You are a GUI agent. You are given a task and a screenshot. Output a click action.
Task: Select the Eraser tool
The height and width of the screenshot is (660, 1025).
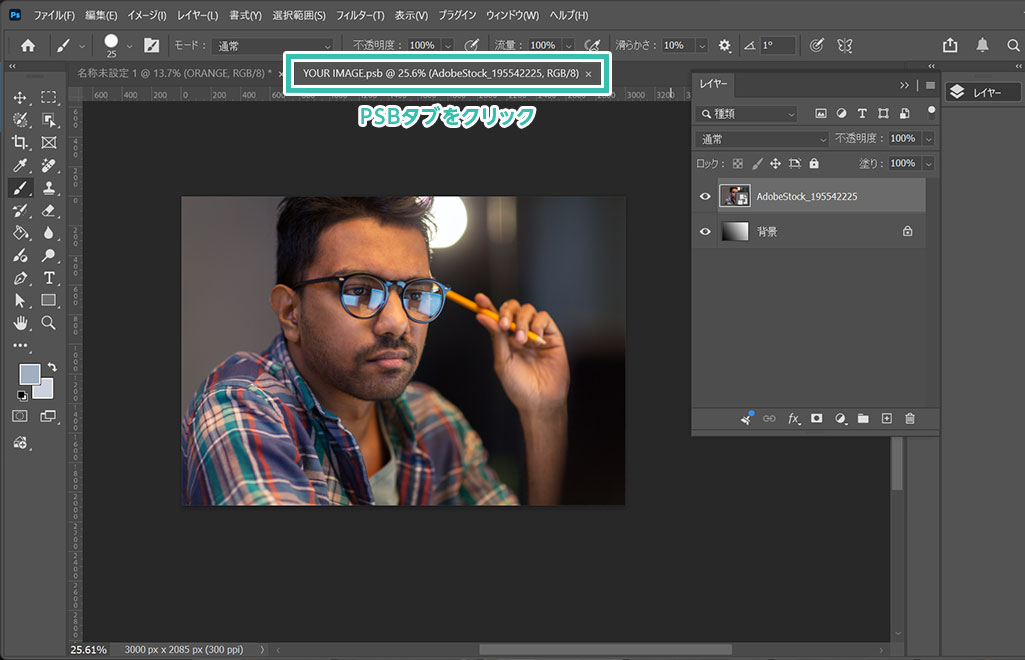point(48,210)
